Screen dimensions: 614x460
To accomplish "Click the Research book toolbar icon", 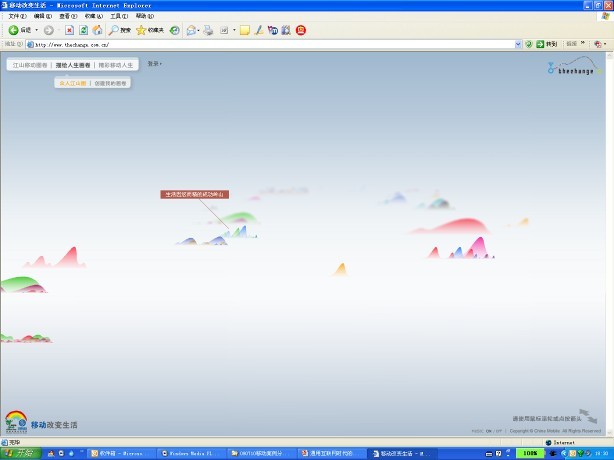I will point(286,30).
